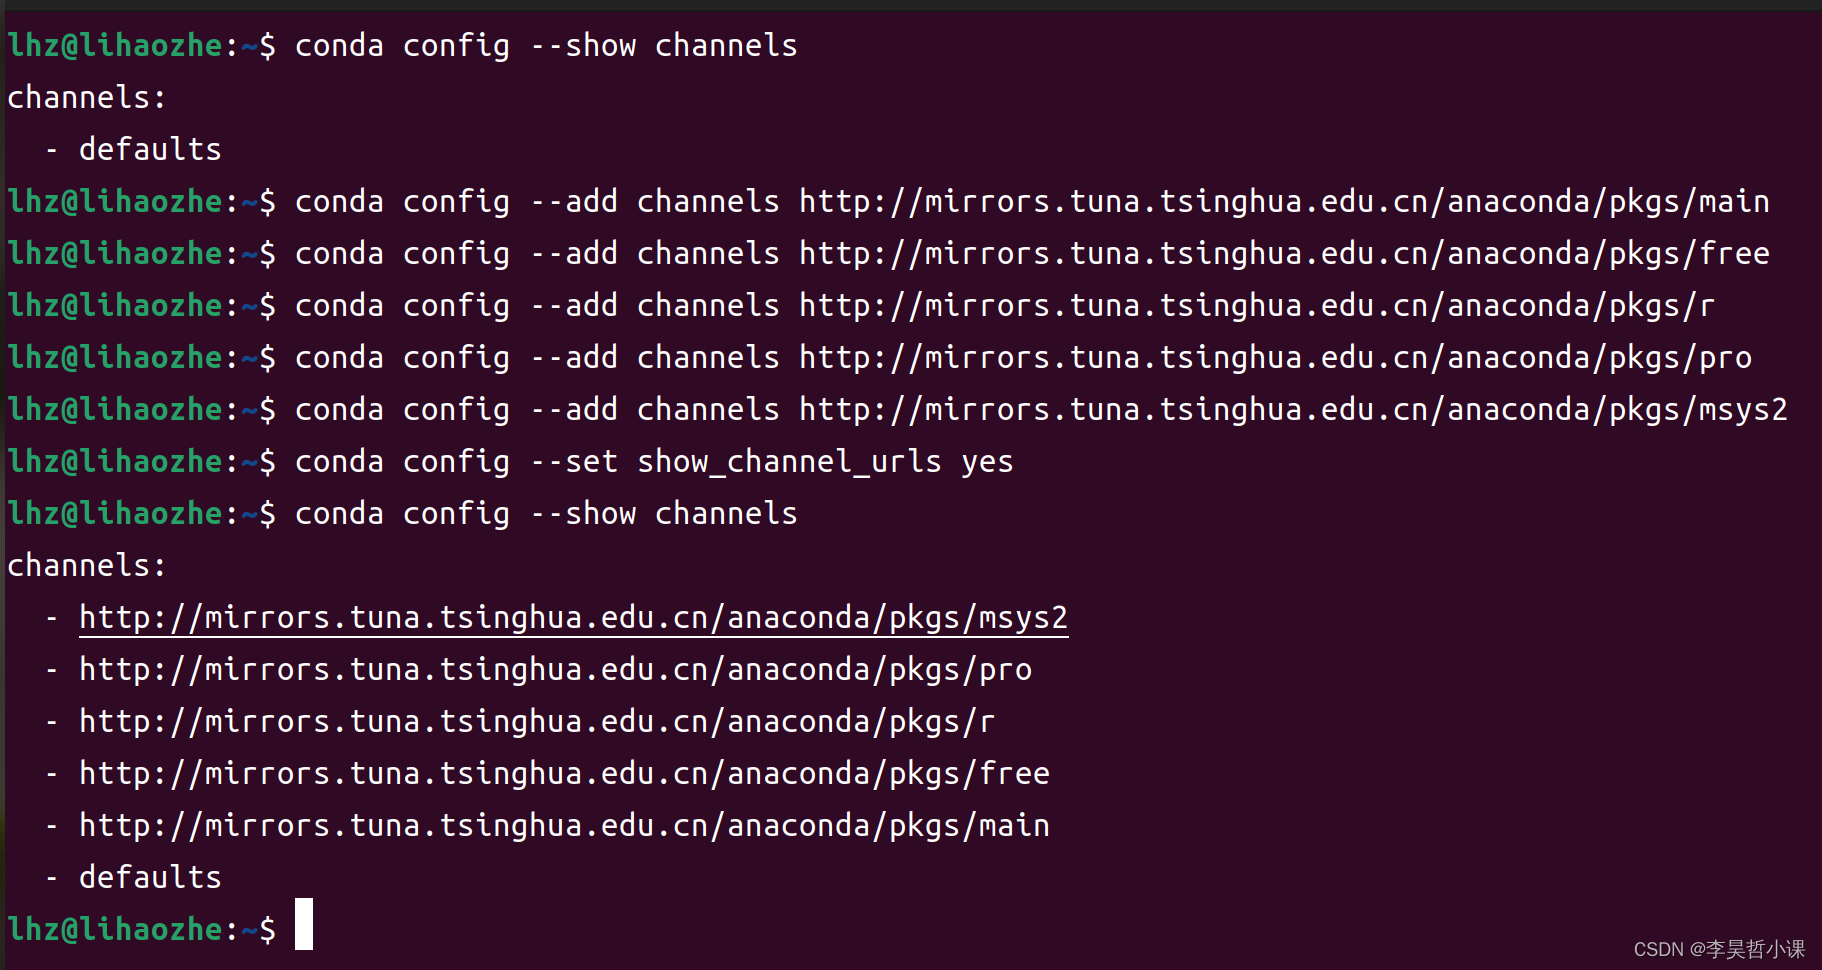Image resolution: width=1822 pixels, height=970 pixels.
Task: Click the pkgs/main URL in add command
Action: point(1284,202)
